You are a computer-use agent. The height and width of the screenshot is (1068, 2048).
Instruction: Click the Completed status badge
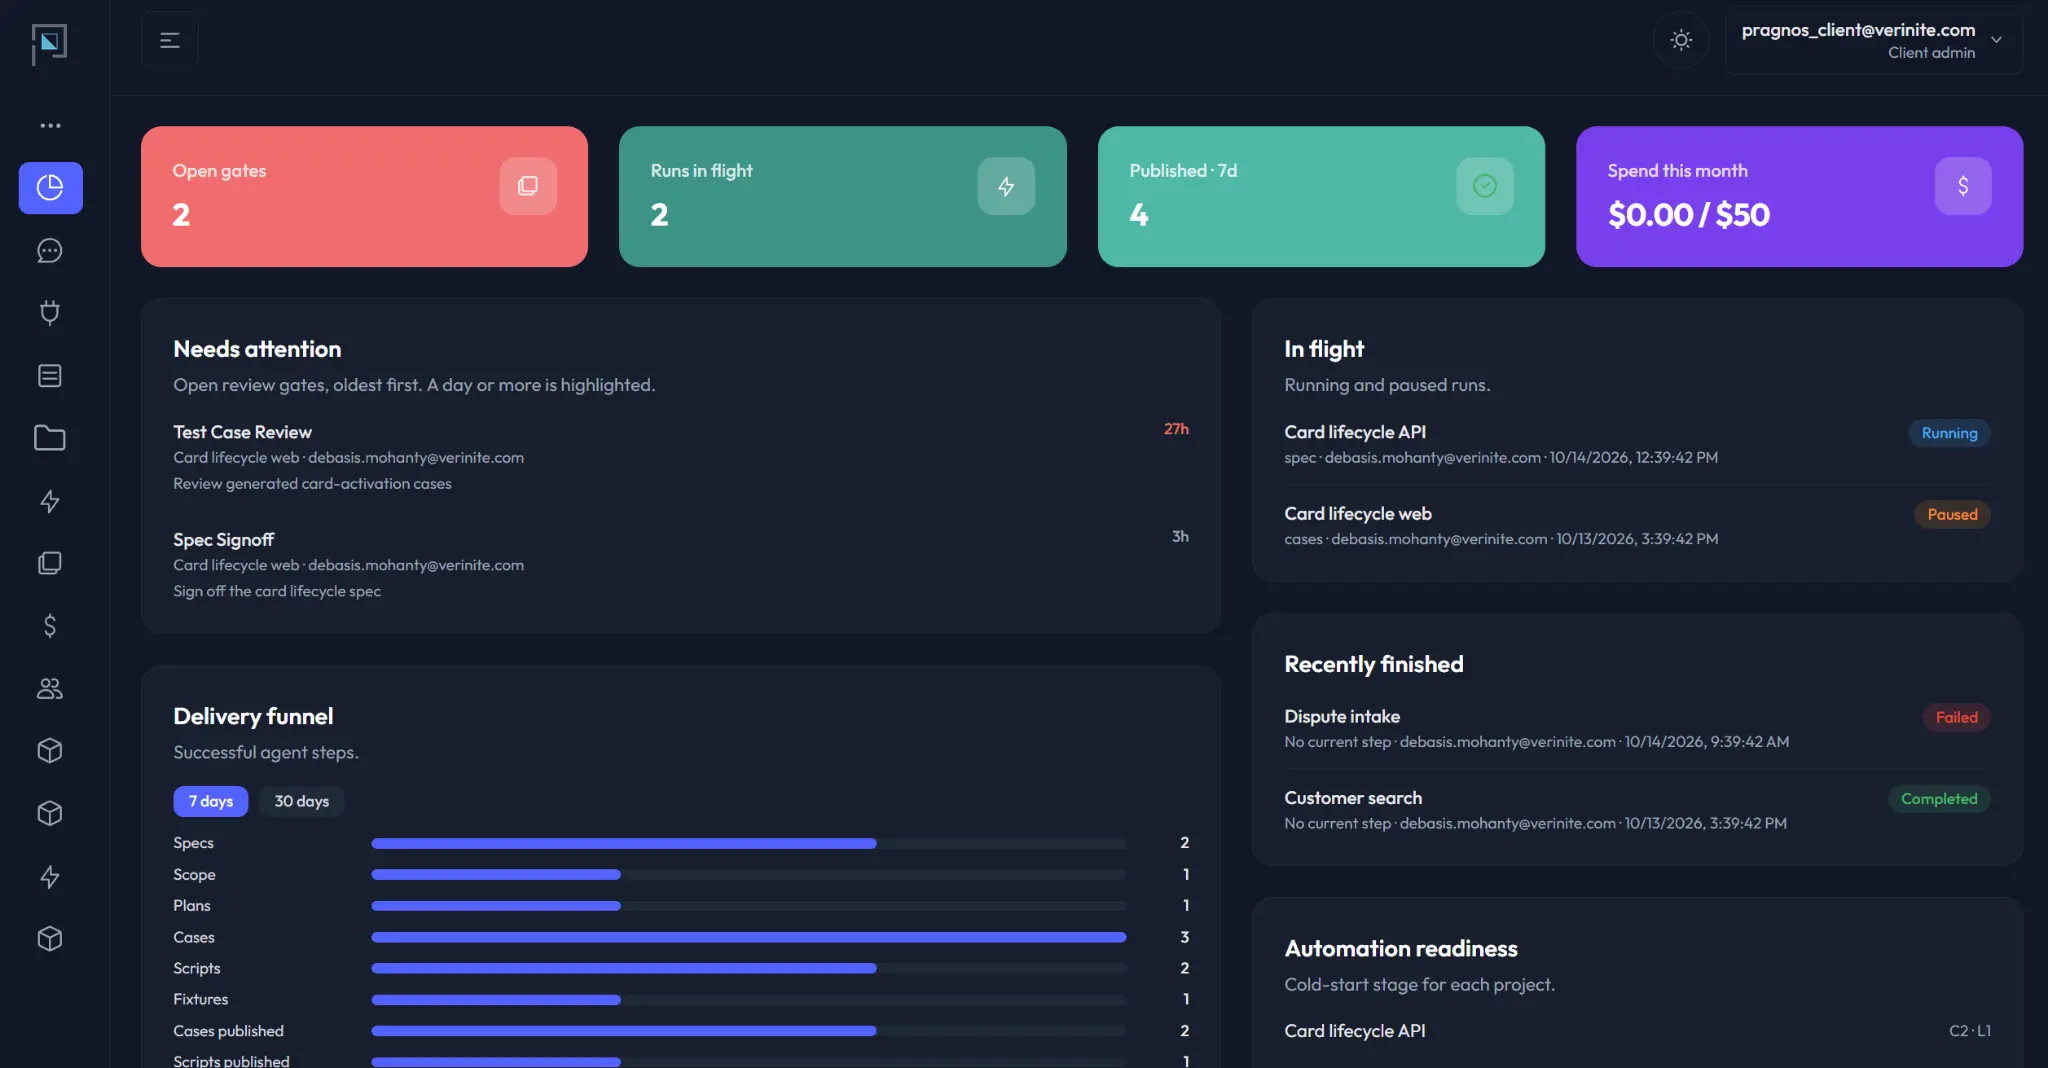click(x=1939, y=798)
